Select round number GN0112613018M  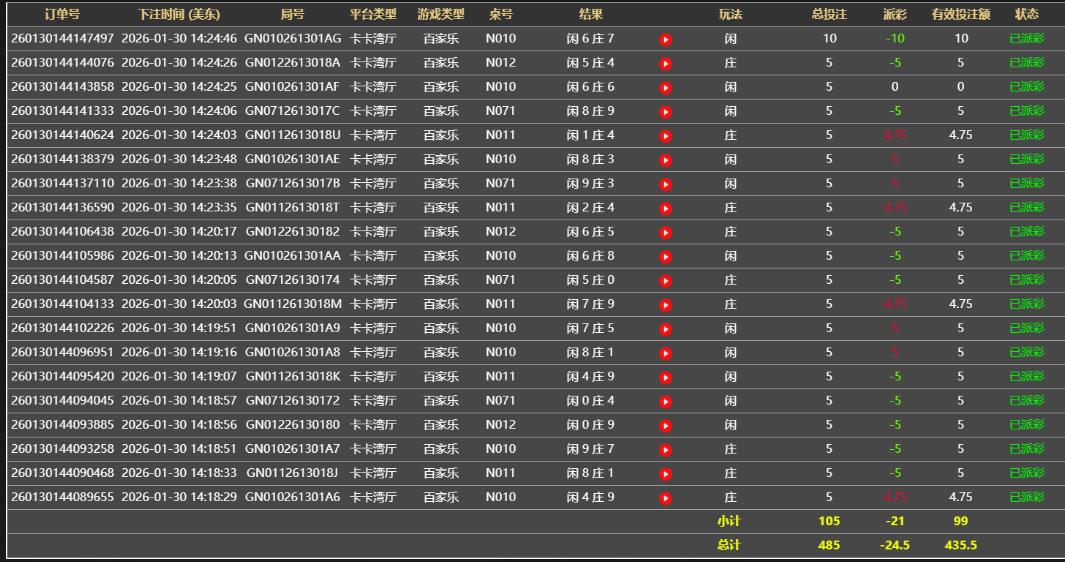click(x=292, y=304)
